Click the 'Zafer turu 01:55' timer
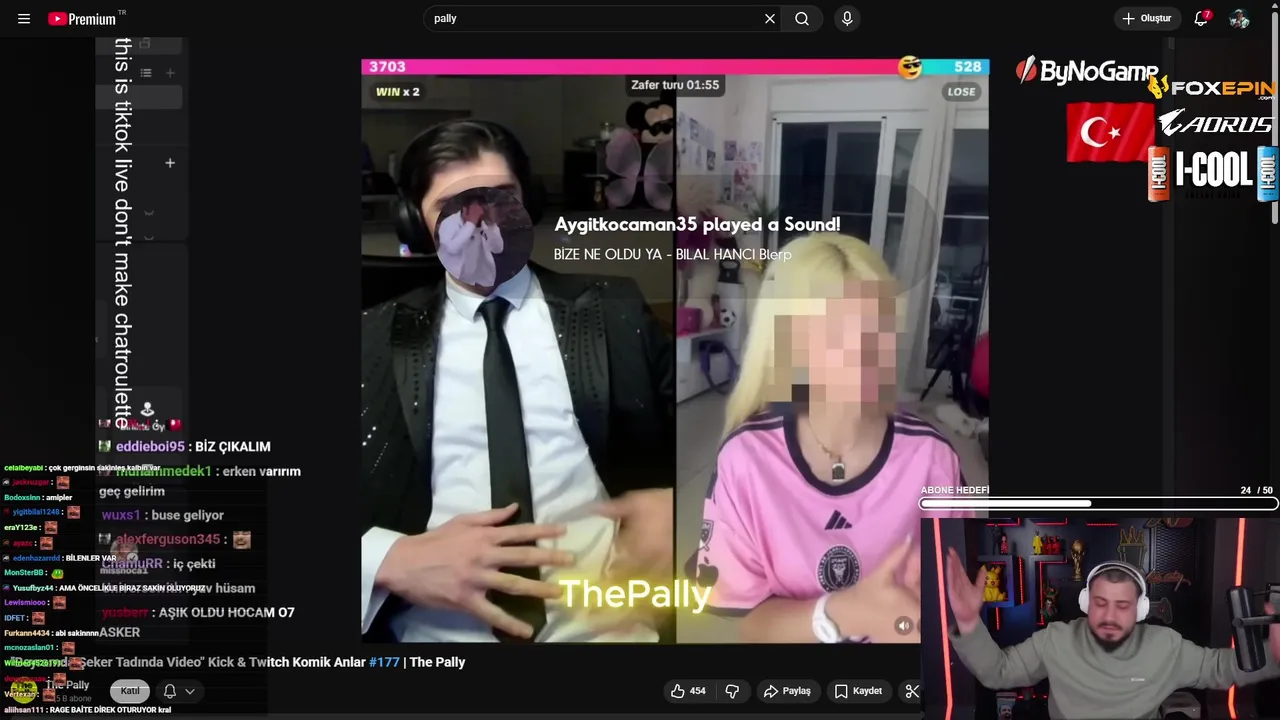Image resolution: width=1280 pixels, height=720 pixels. 675,85
